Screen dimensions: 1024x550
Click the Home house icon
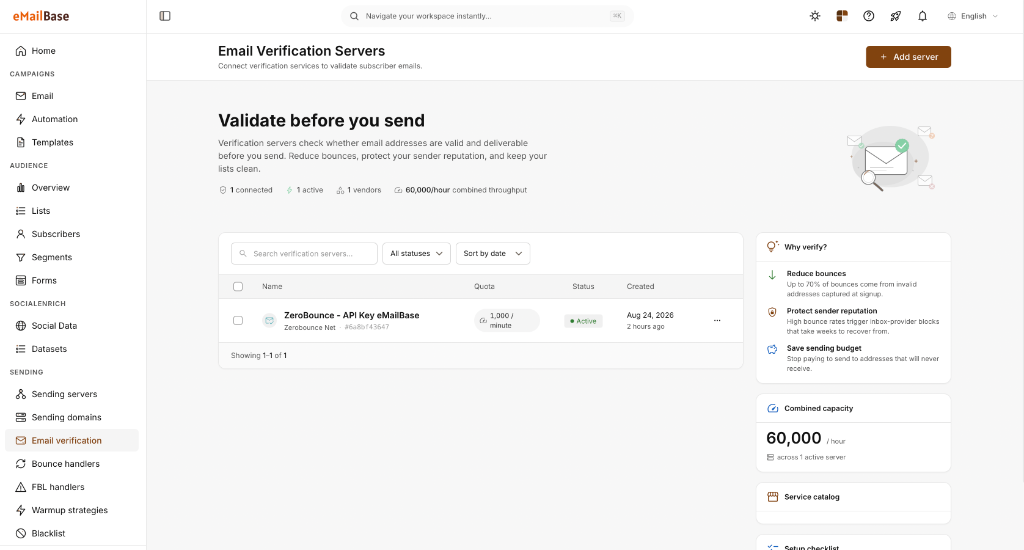(x=21, y=50)
